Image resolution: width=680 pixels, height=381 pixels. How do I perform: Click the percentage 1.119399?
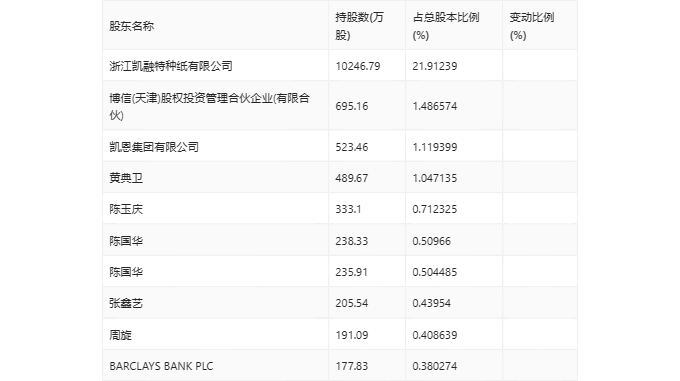click(435, 147)
